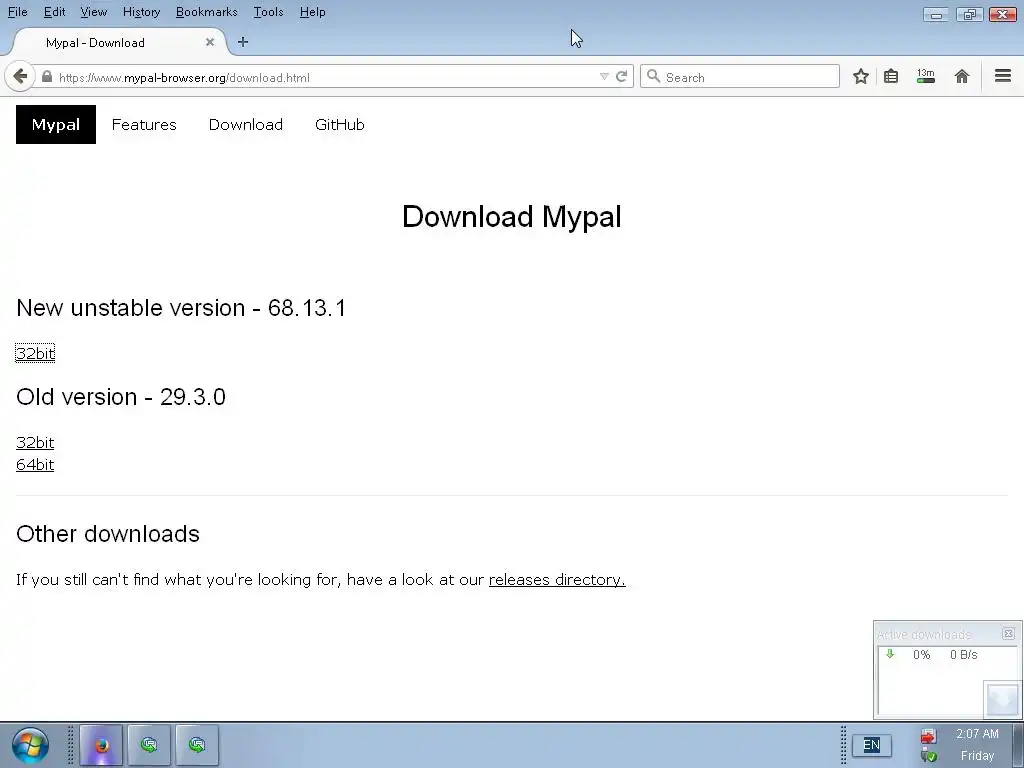Image resolution: width=1024 pixels, height=768 pixels.
Task: Click the faded drop-target arrow box
Action: pos(1002,699)
